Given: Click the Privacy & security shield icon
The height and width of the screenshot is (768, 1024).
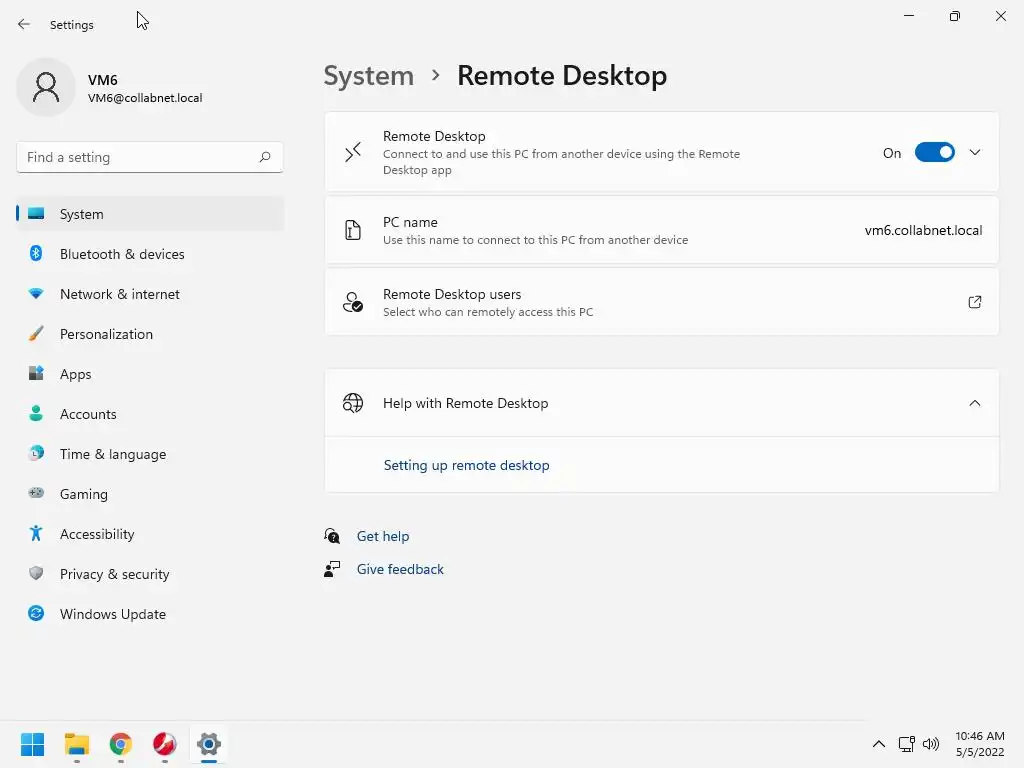Looking at the screenshot, I should 36,574.
